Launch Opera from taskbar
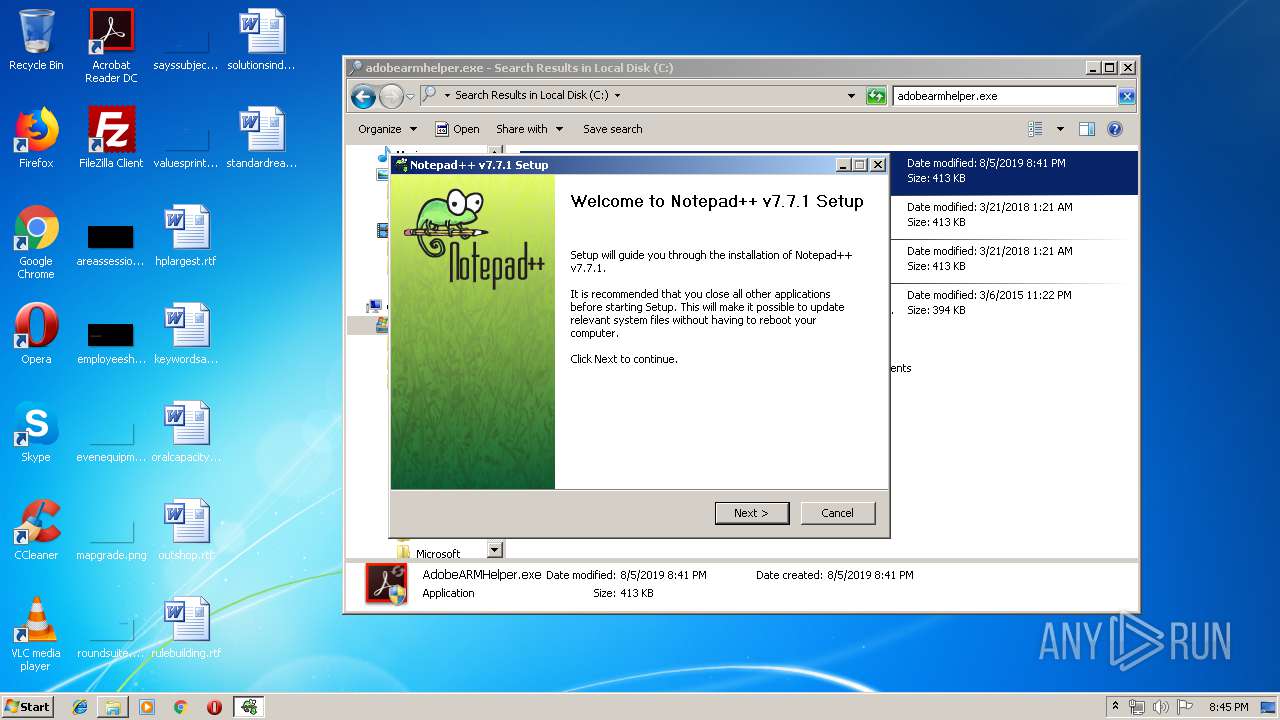The image size is (1280, 720). (x=214, y=707)
